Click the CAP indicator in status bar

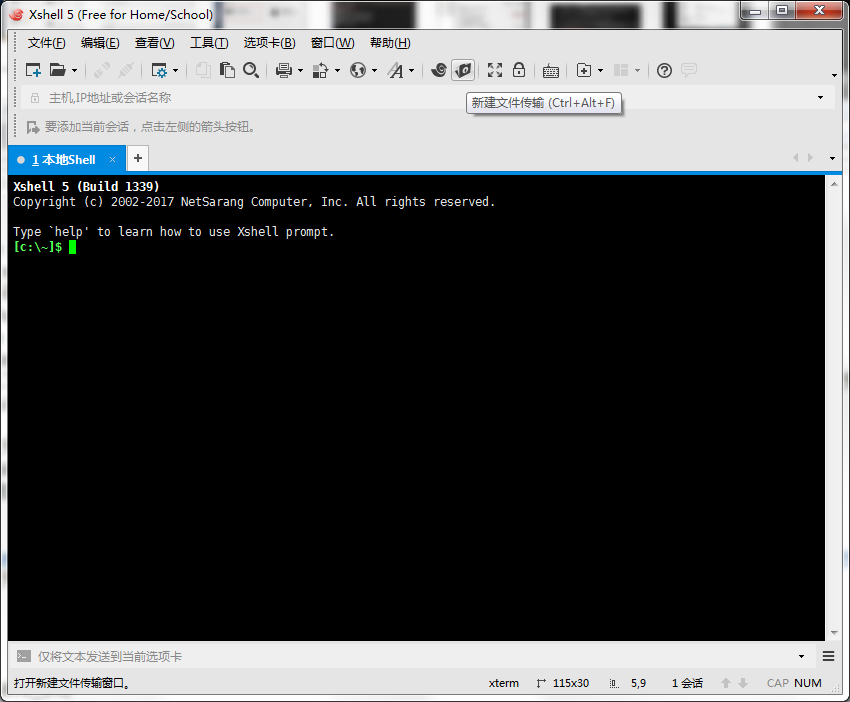click(777, 683)
